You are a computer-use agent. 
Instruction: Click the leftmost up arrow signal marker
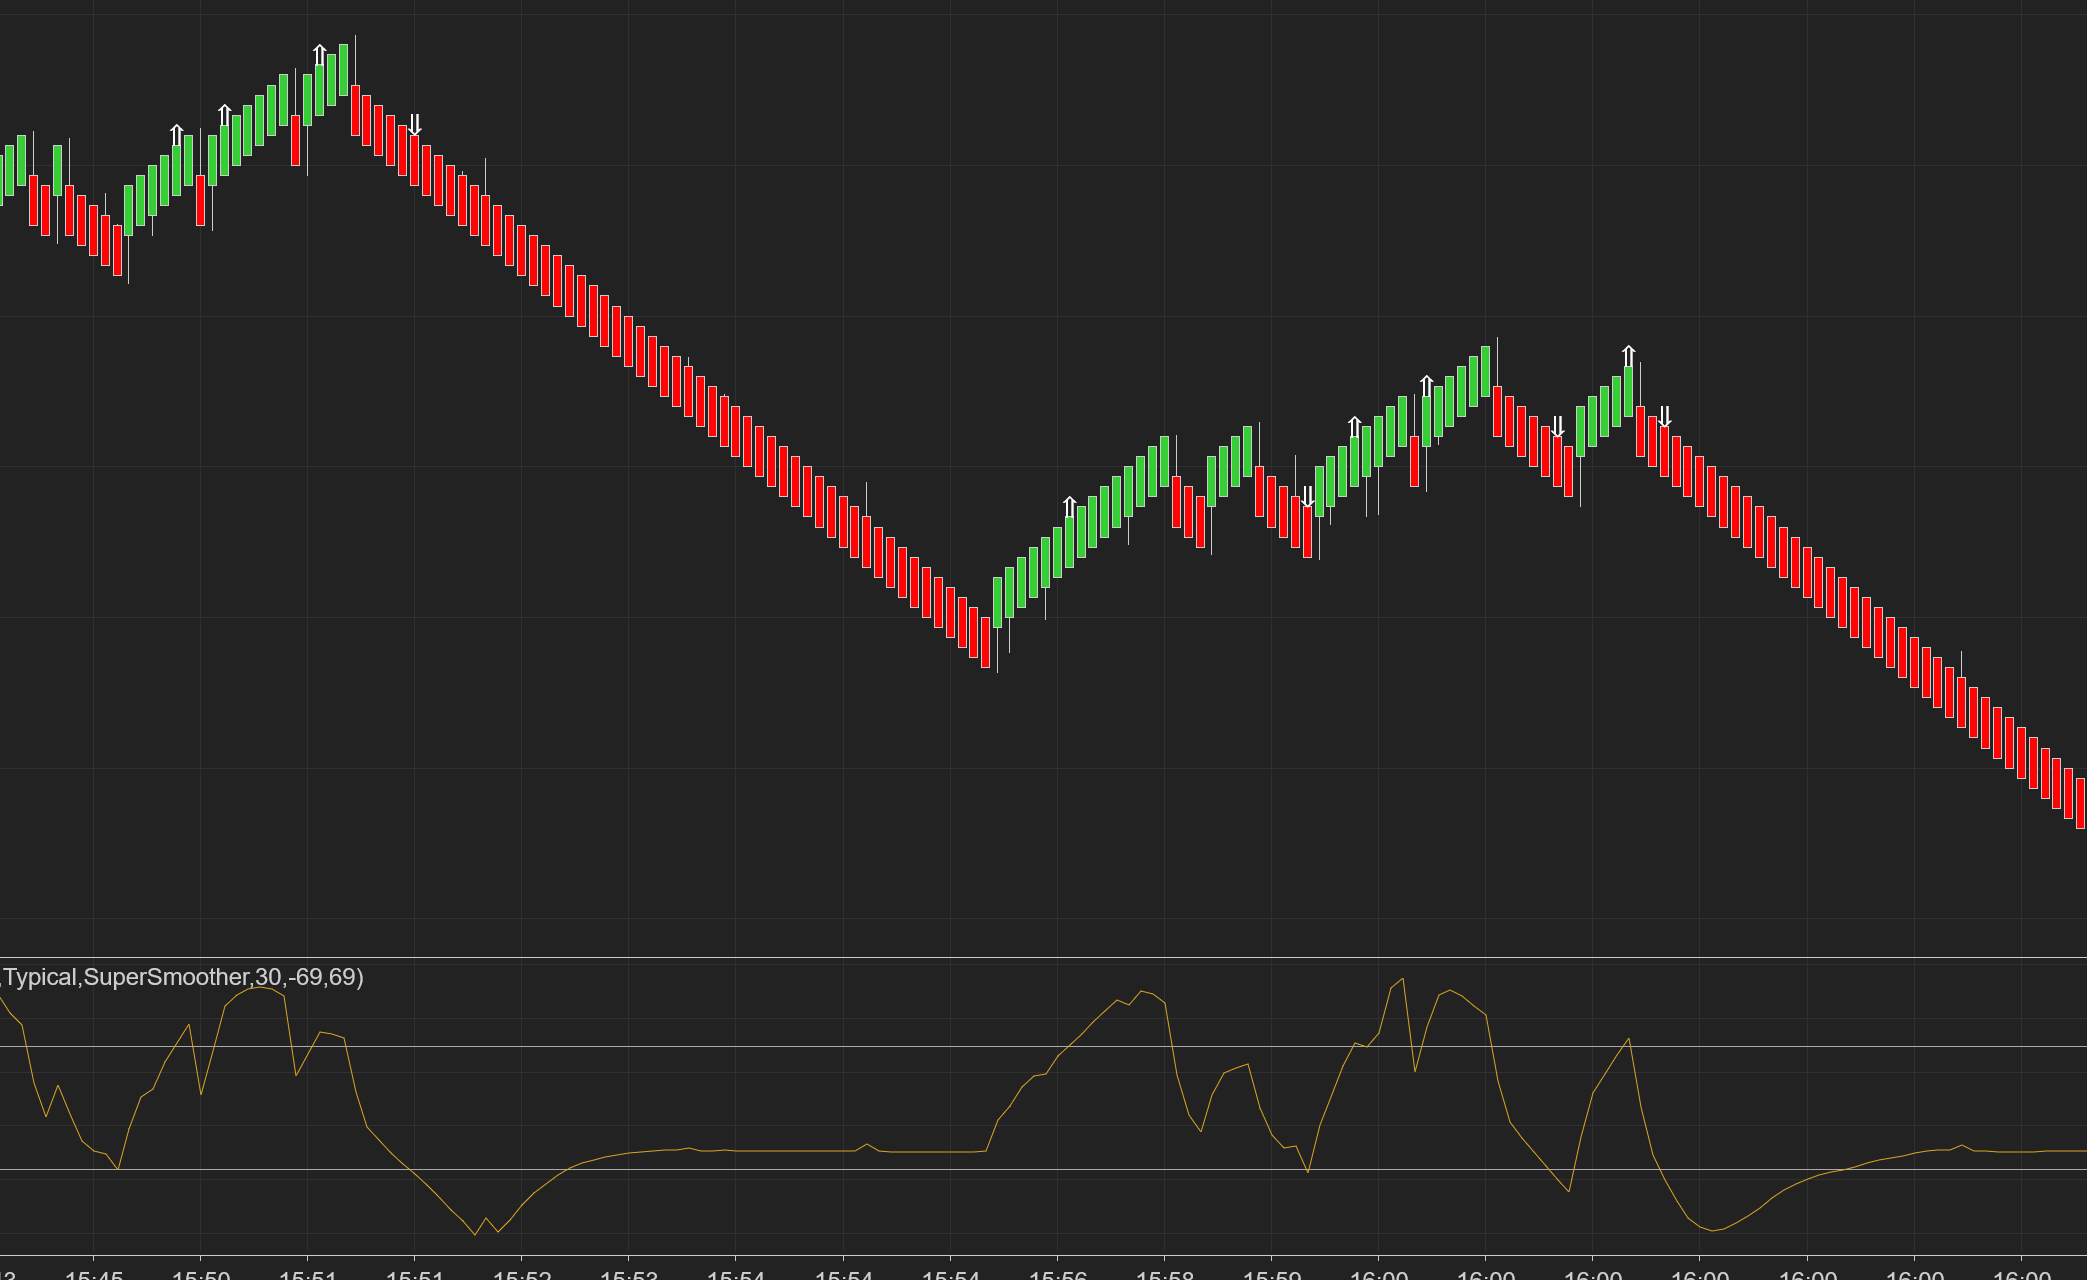tap(177, 135)
